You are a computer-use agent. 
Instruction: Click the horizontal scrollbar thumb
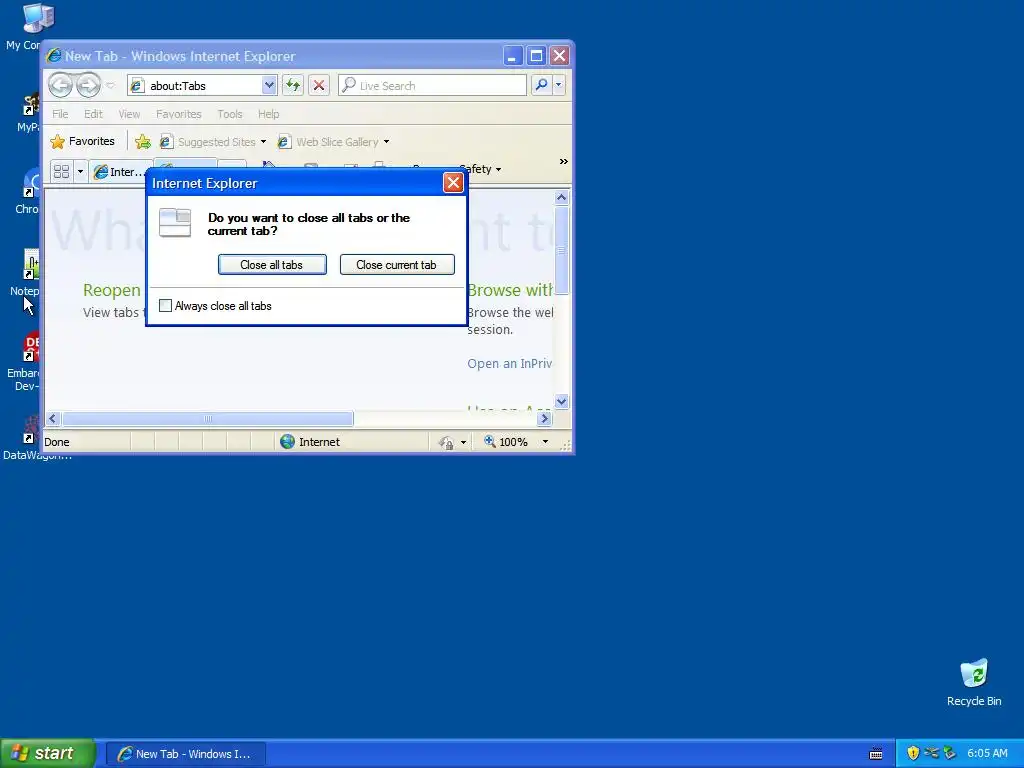tap(208, 419)
